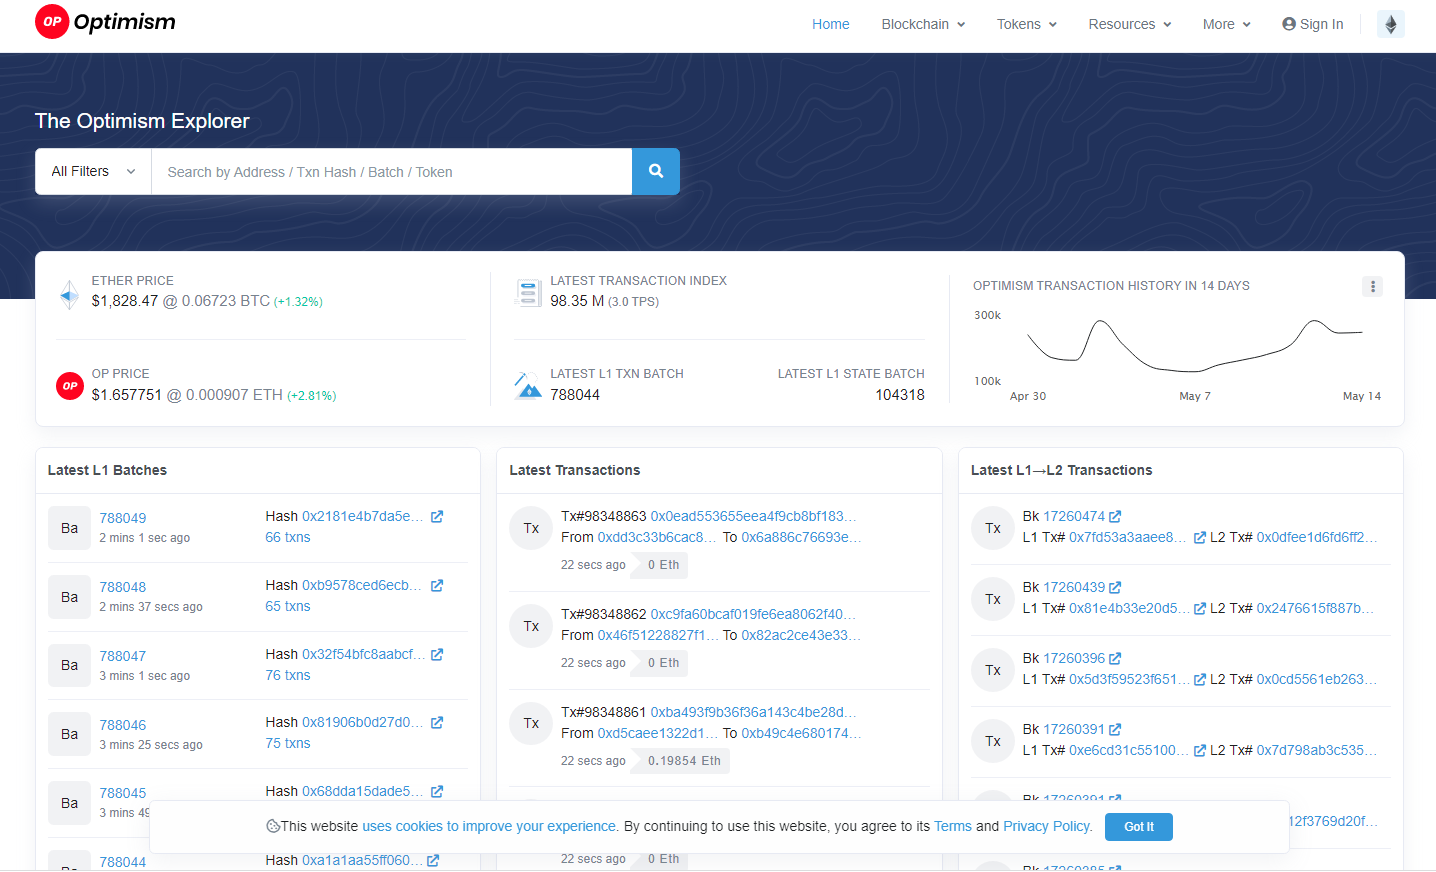This screenshot has width=1436, height=872.
Task: Click the external link icon beside hash 0x2181e4b7da5e
Action: click(x=437, y=516)
